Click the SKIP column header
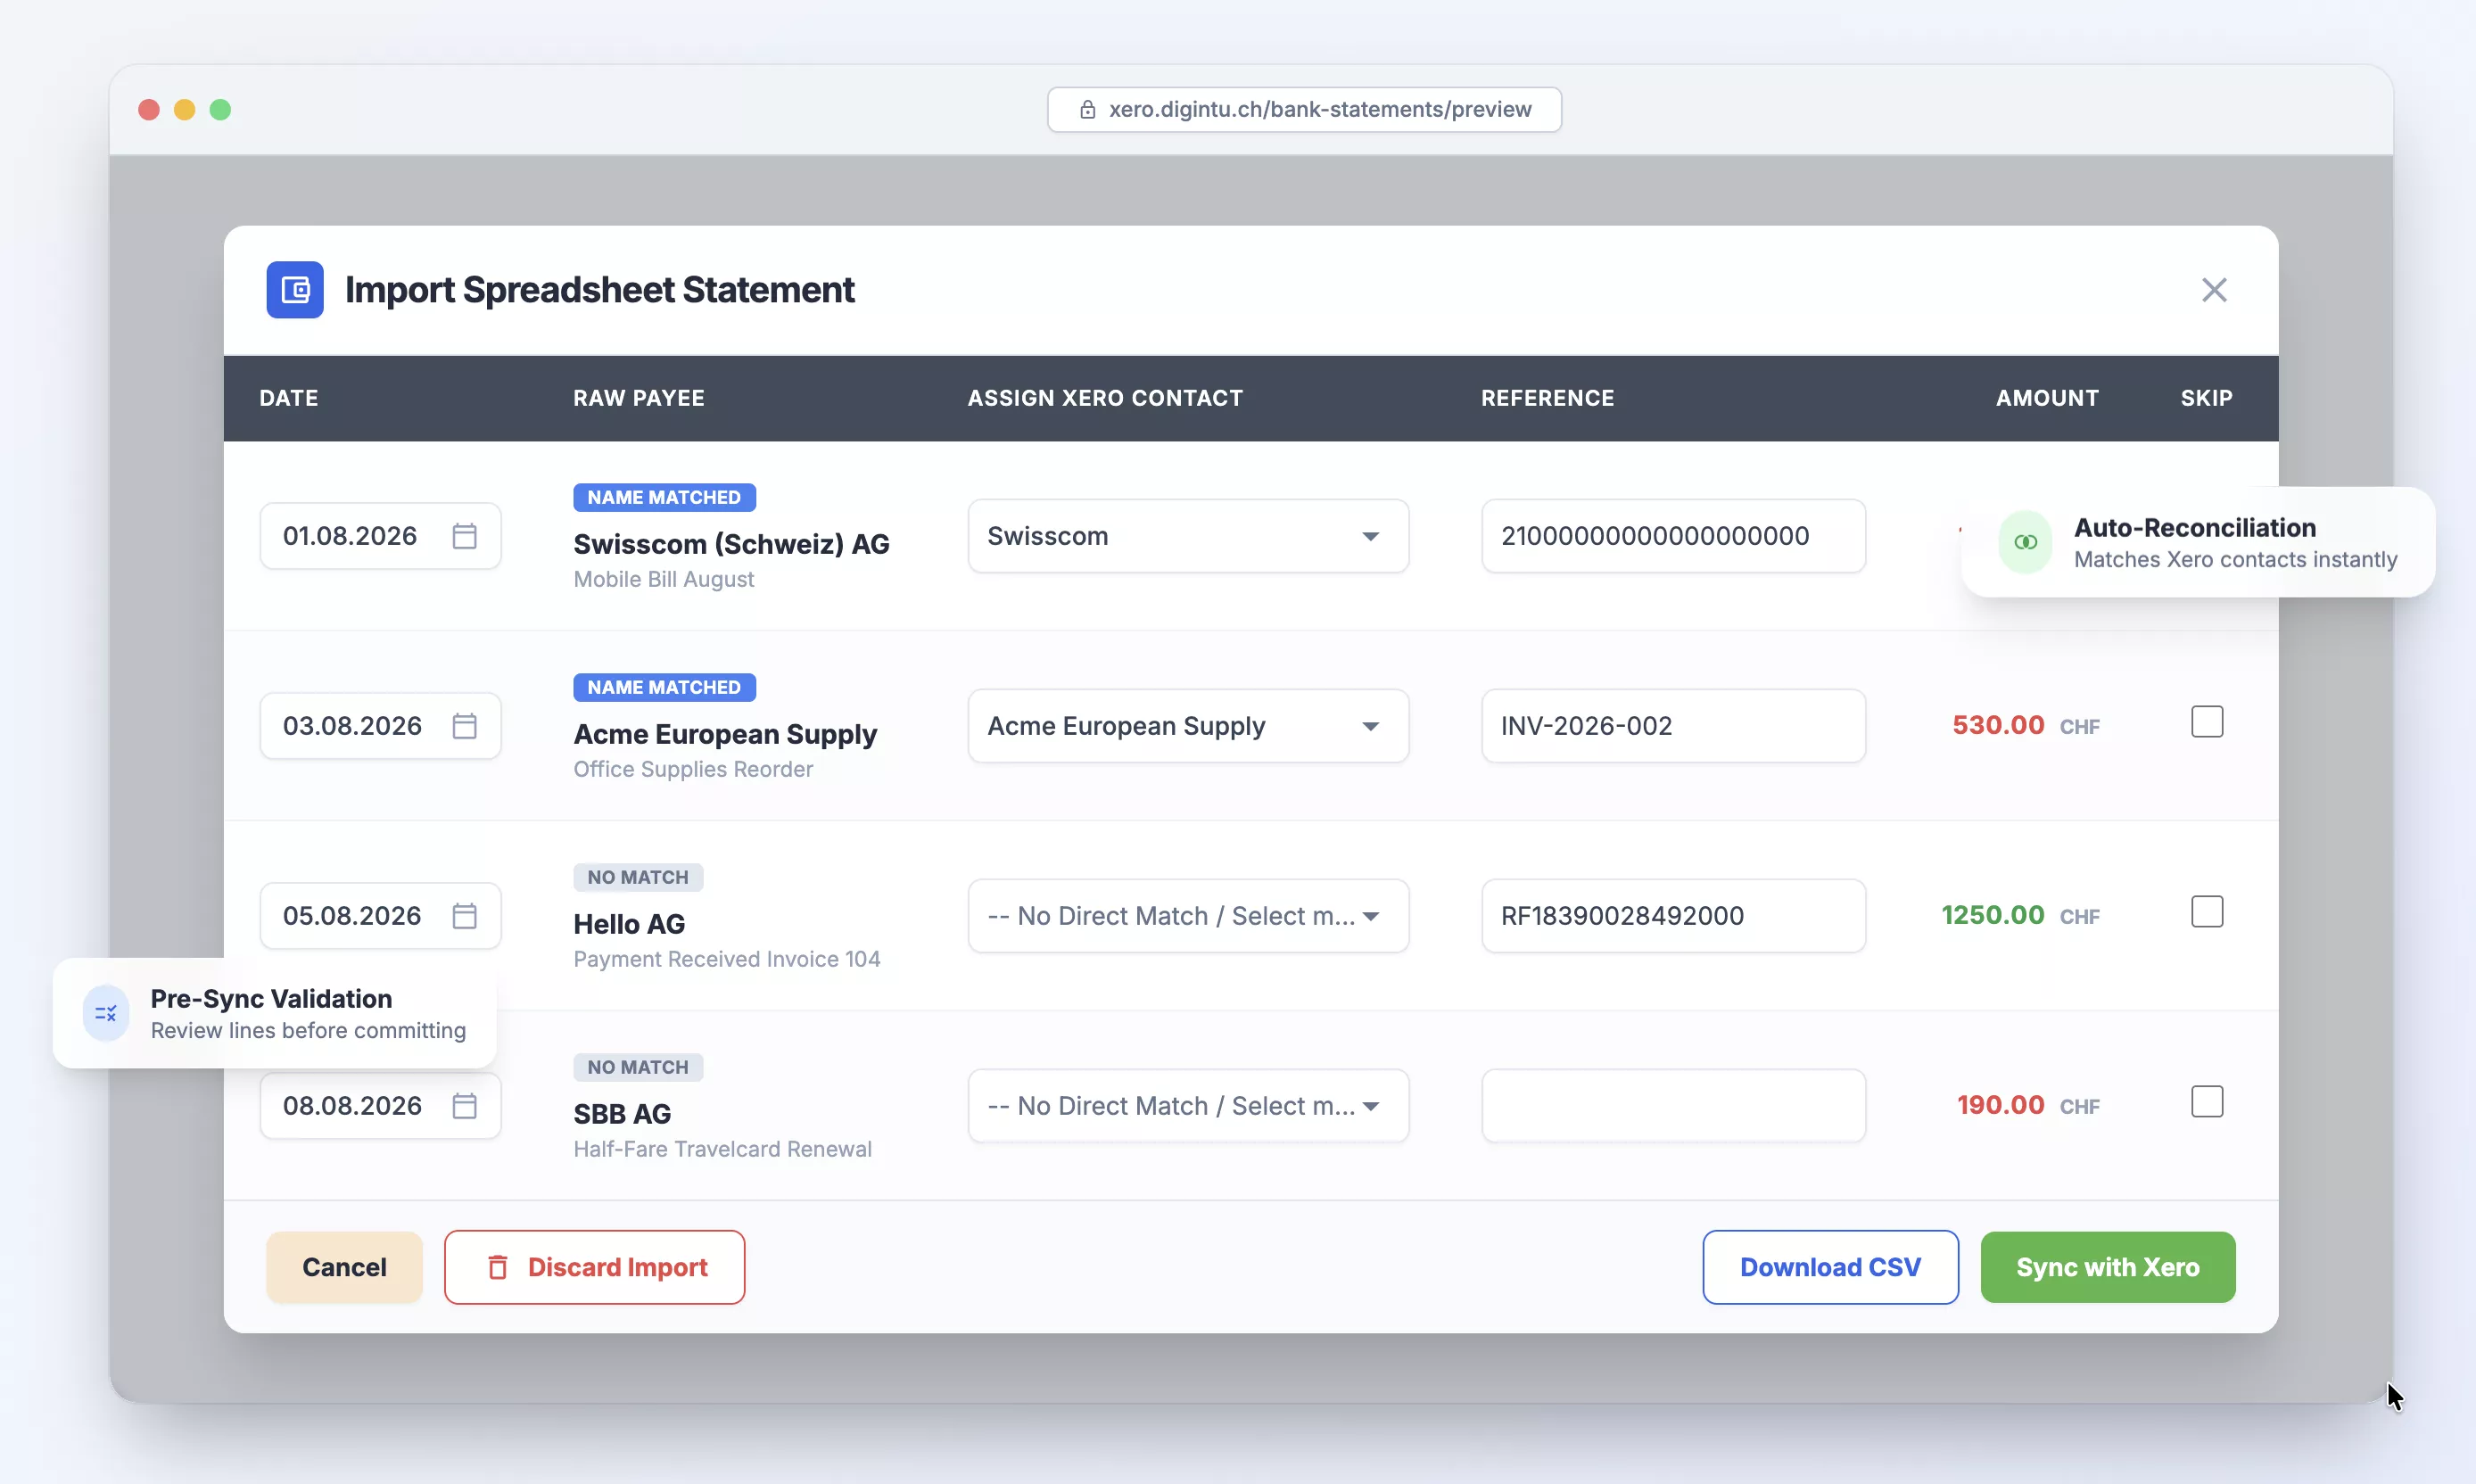This screenshot has height=1484, width=2476. coord(2206,398)
